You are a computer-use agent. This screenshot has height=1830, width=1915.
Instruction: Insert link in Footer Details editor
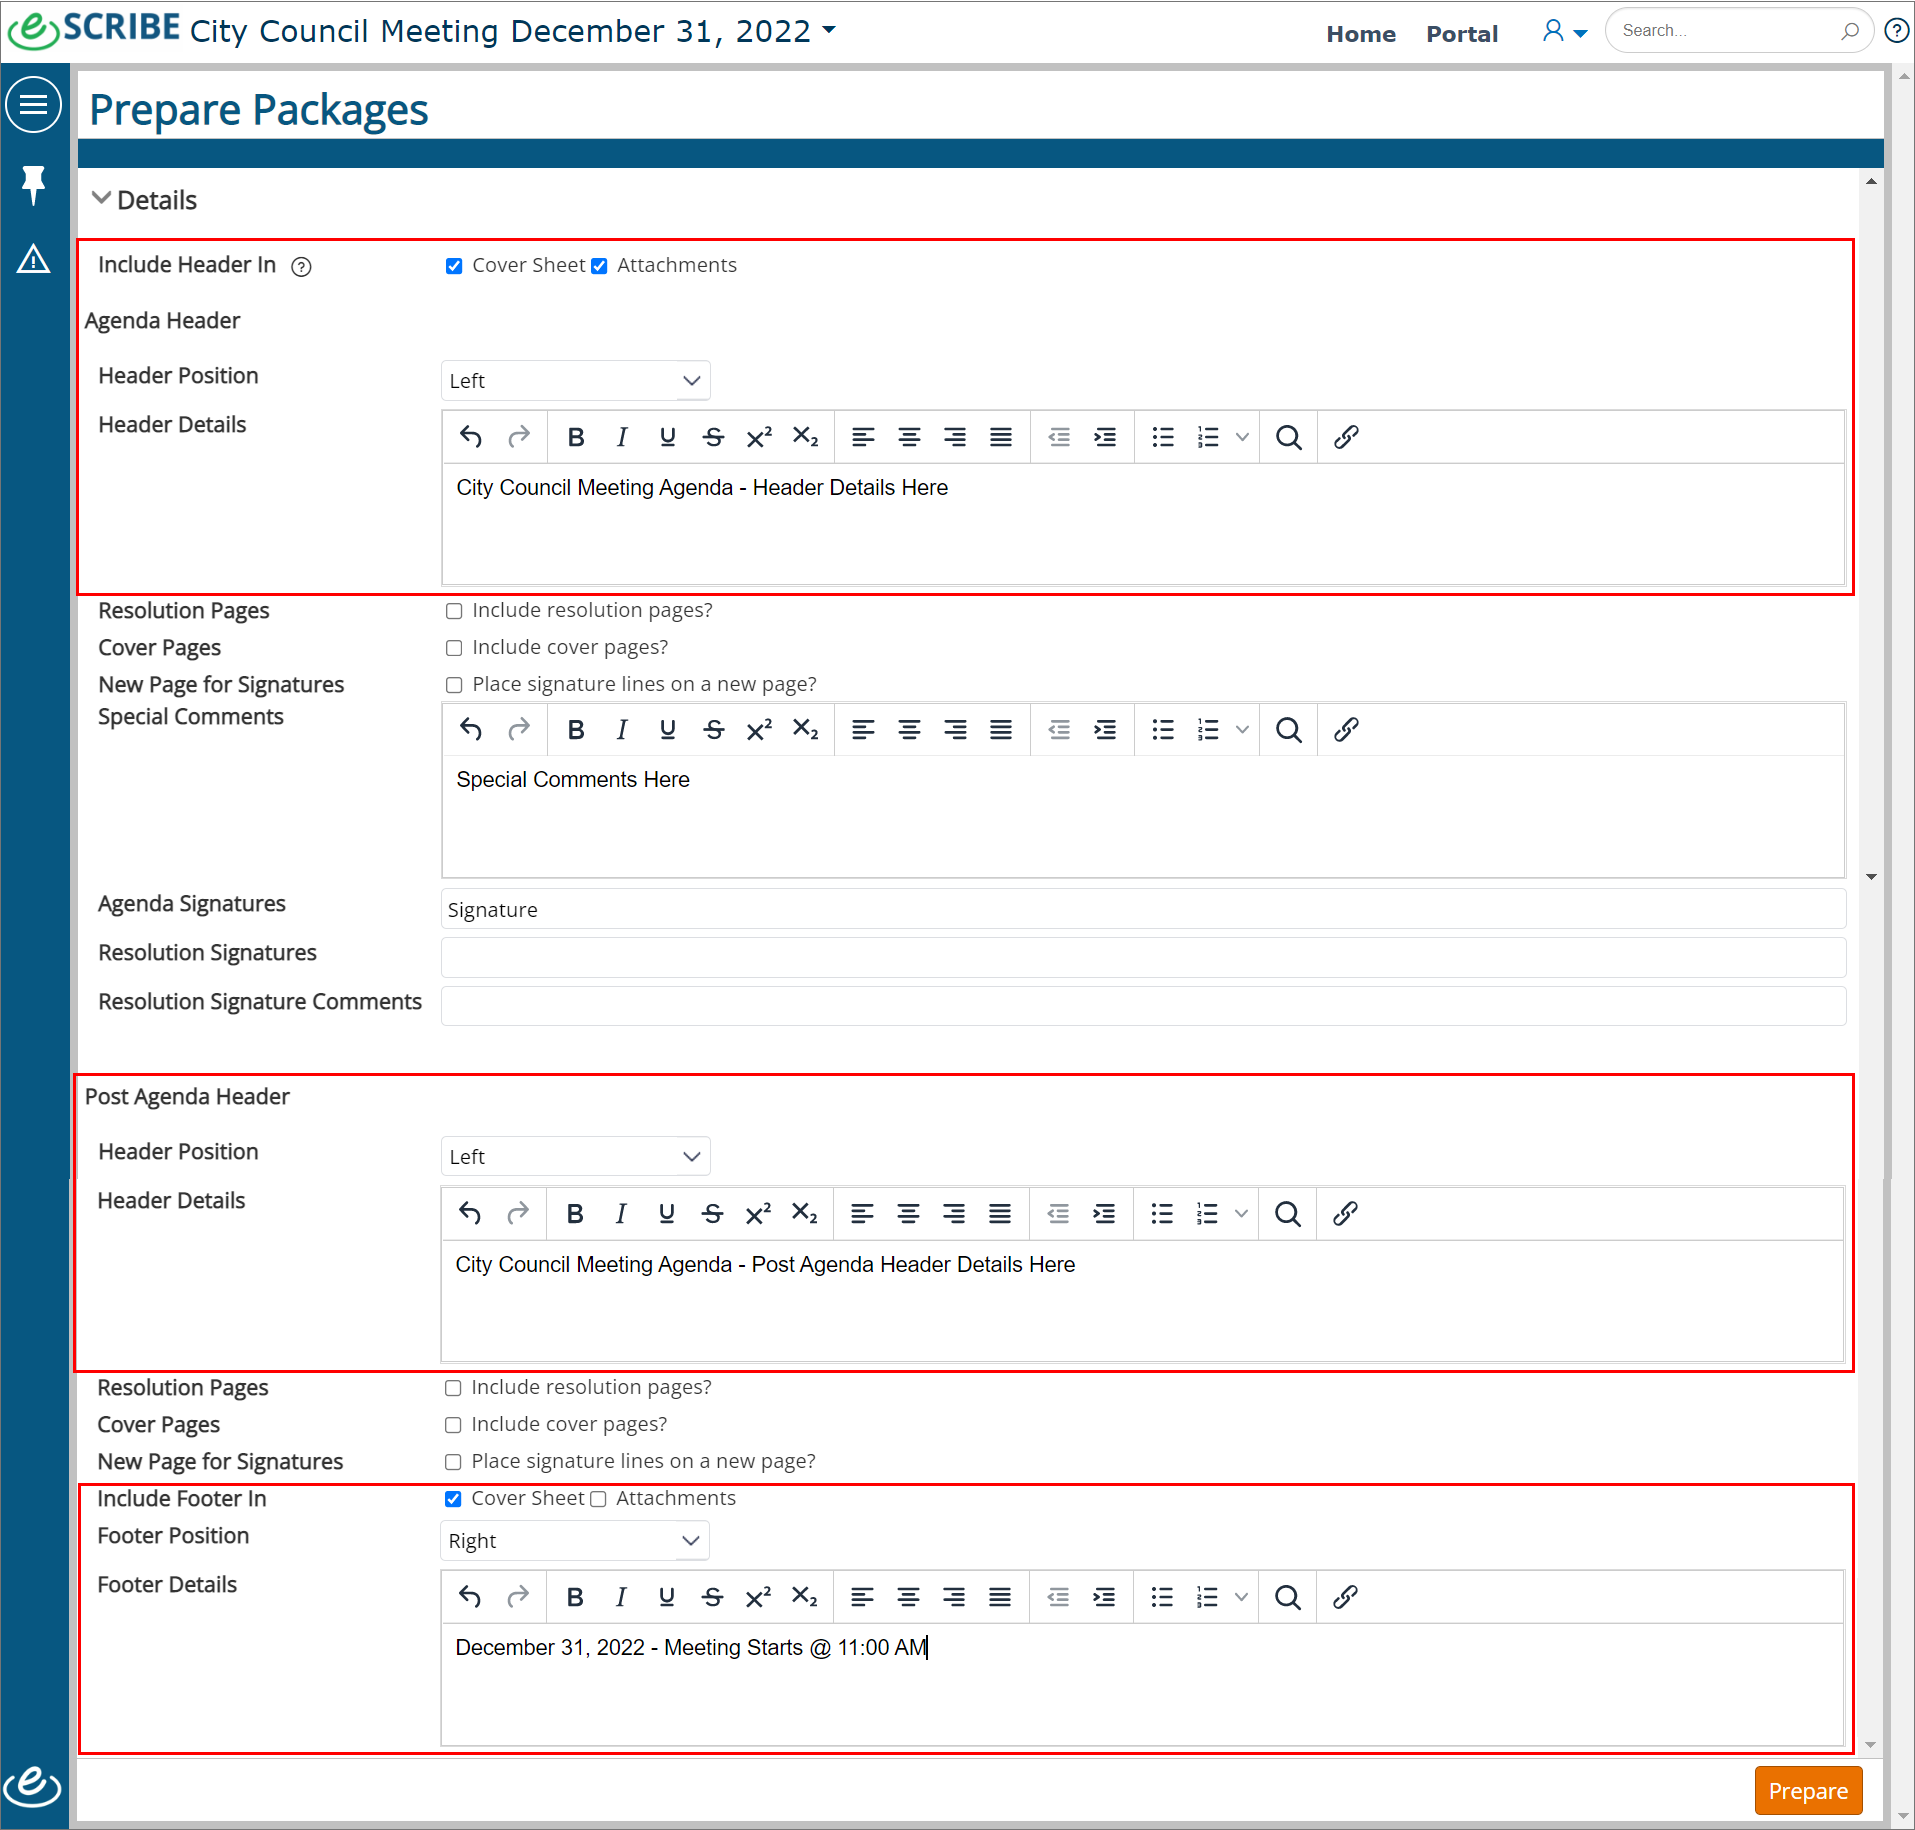click(1345, 1596)
